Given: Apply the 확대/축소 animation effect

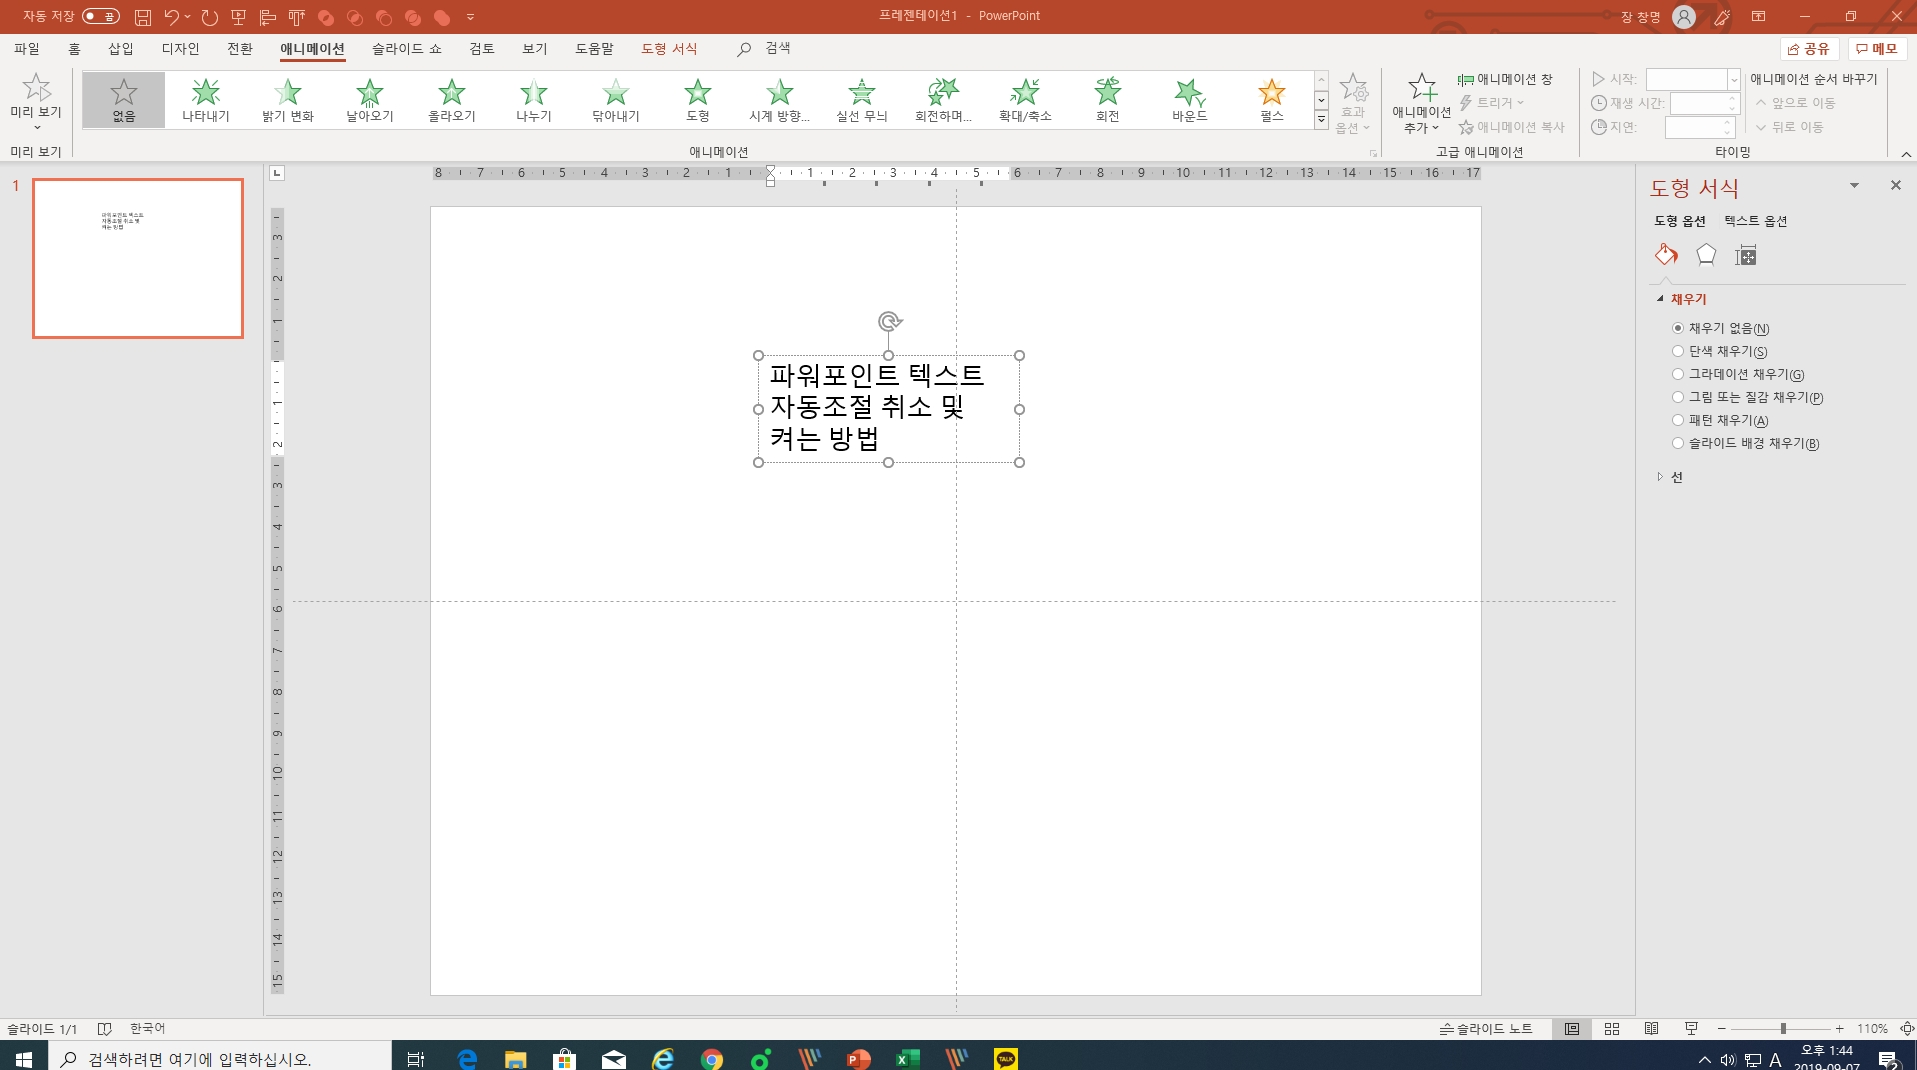Looking at the screenshot, I should tap(1026, 100).
